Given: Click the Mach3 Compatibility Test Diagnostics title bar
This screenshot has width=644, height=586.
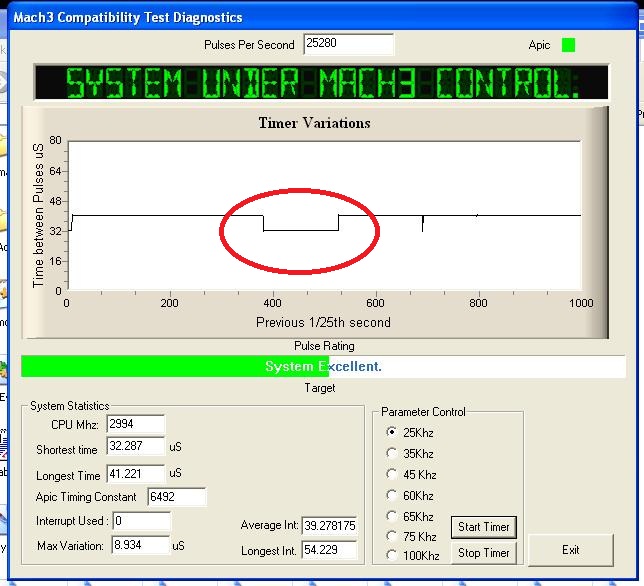Looking at the screenshot, I should pos(322,17).
